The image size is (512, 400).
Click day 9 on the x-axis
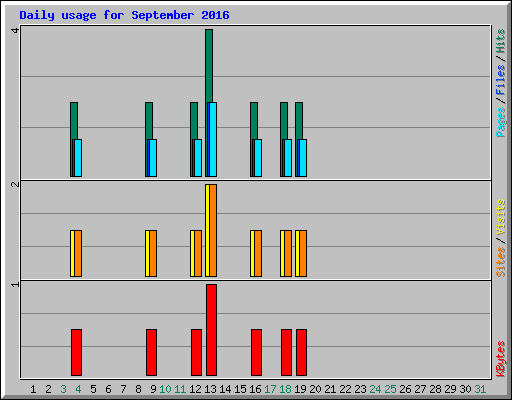[x=153, y=389]
